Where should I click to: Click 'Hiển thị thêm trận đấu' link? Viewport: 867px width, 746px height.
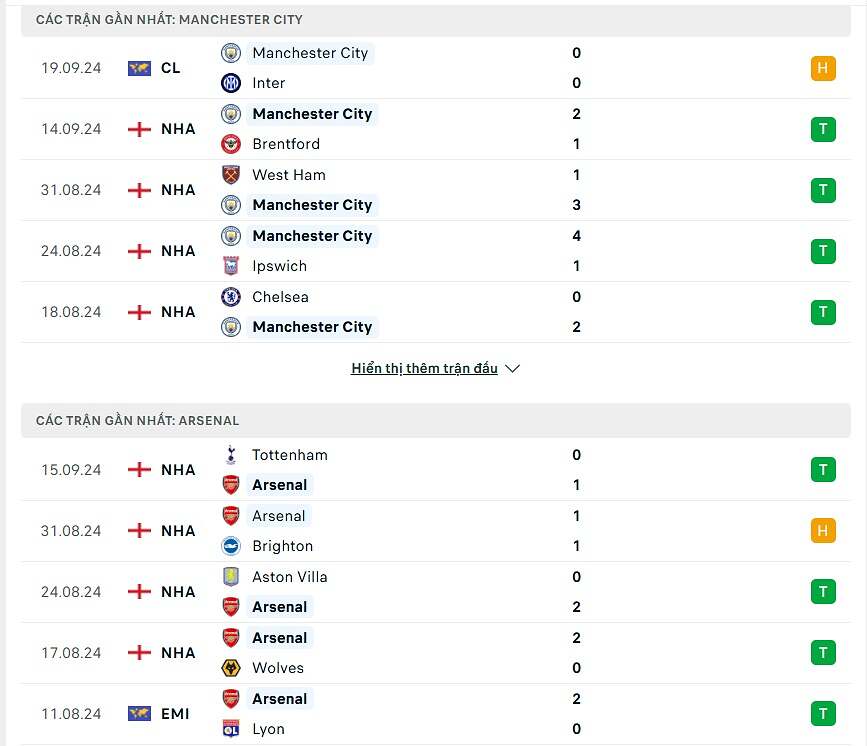click(424, 368)
